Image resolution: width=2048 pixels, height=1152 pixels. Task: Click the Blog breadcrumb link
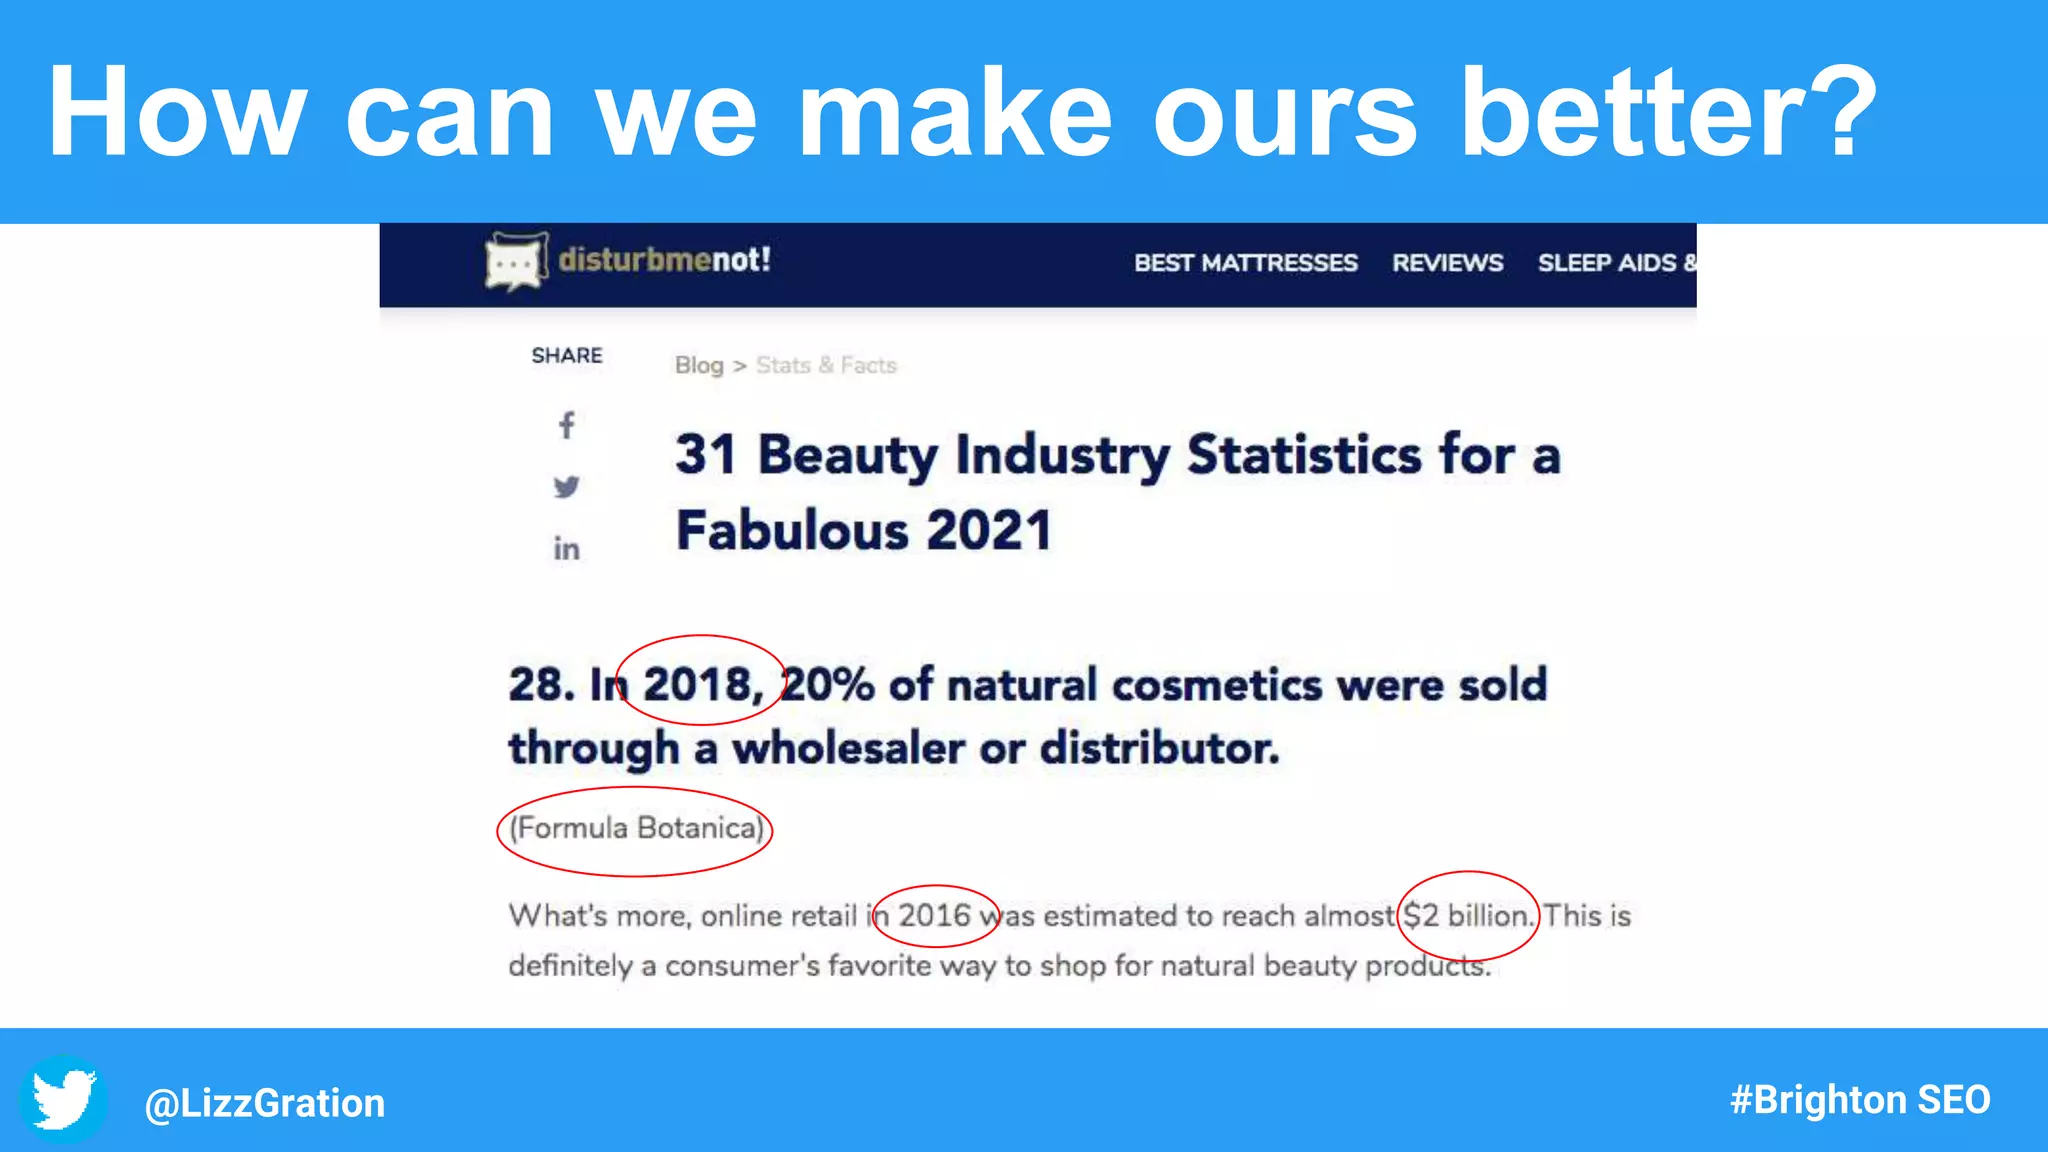tap(699, 366)
